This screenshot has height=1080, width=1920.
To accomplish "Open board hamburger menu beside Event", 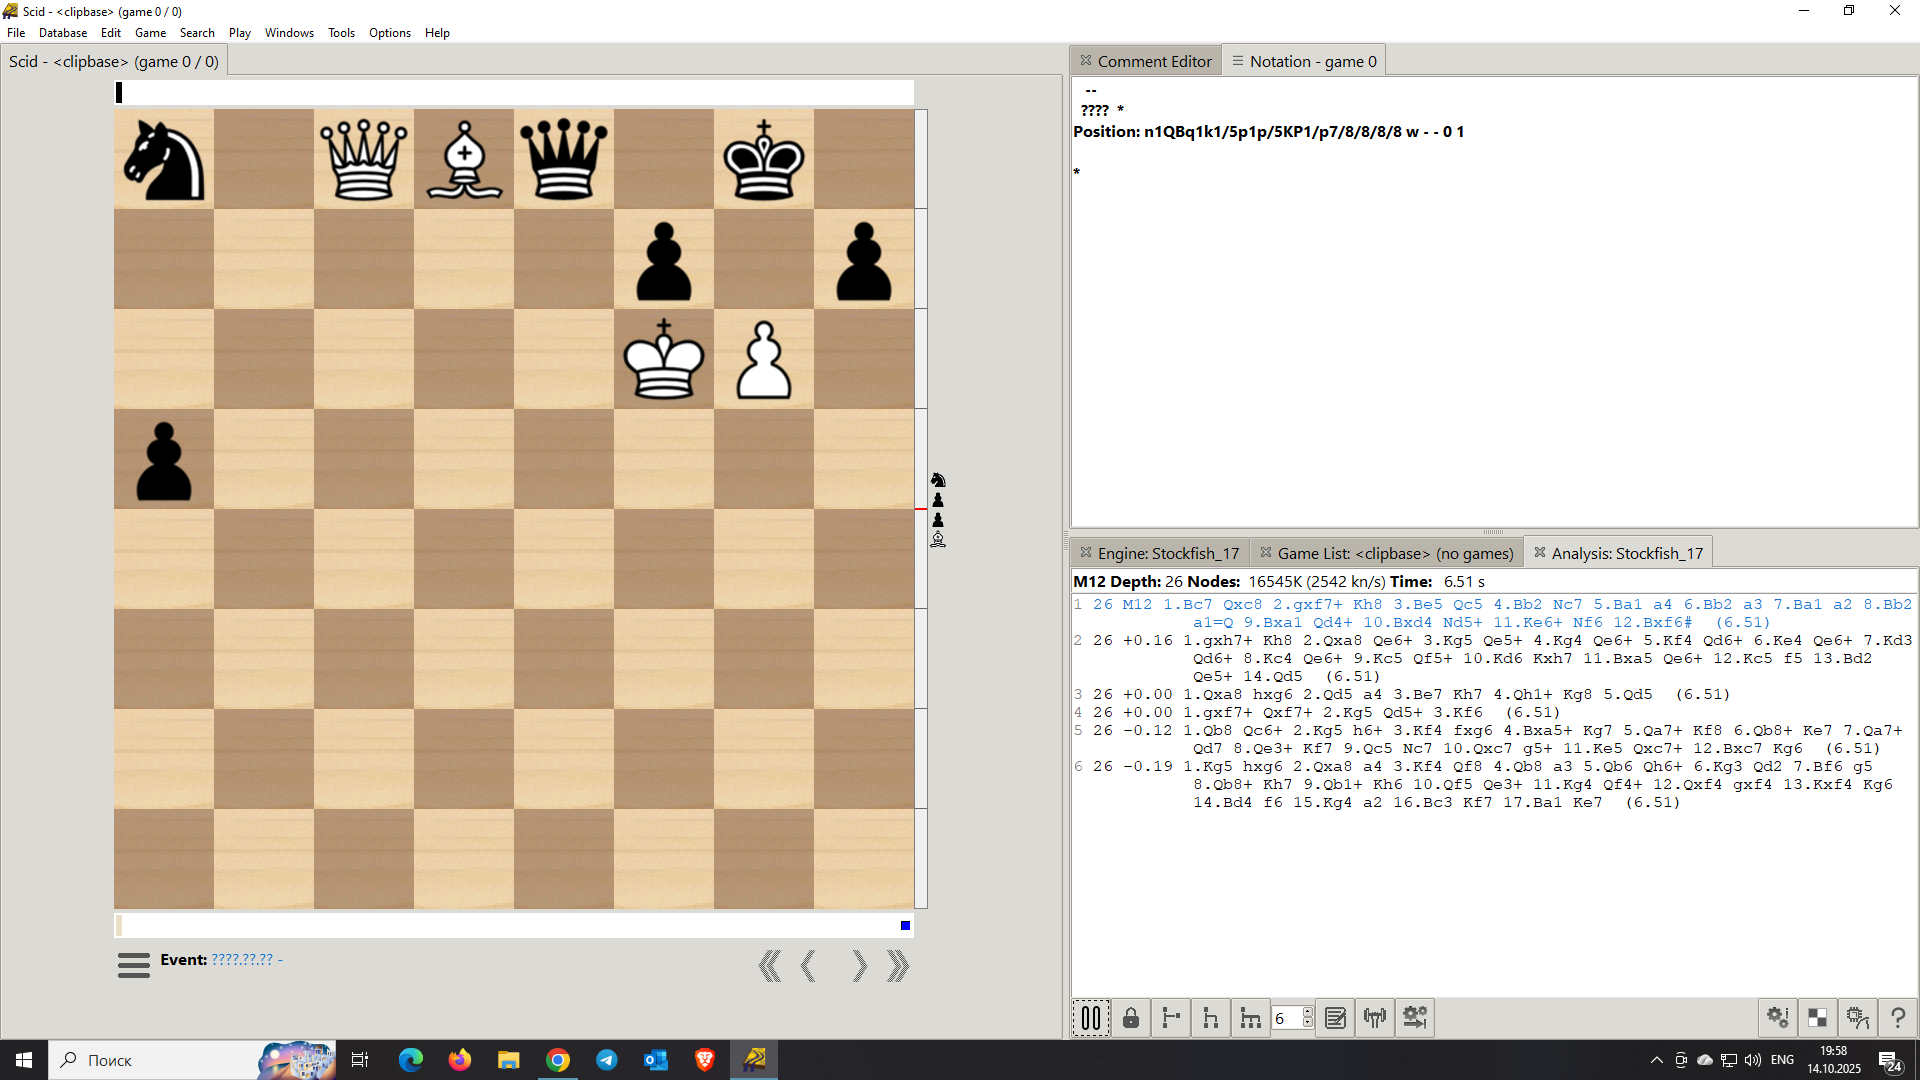I will pyautogui.click(x=134, y=965).
